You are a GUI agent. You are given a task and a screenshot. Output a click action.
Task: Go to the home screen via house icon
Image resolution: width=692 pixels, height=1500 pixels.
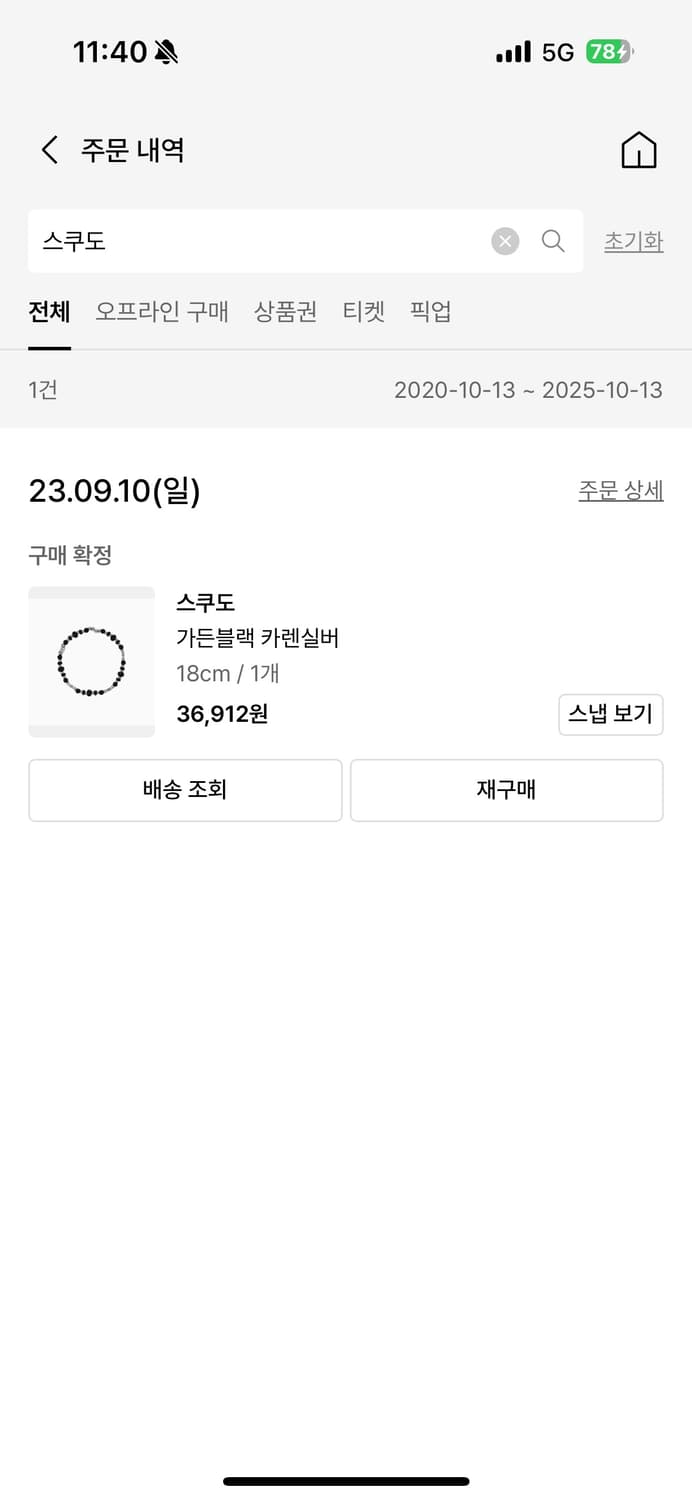tap(639, 151)
